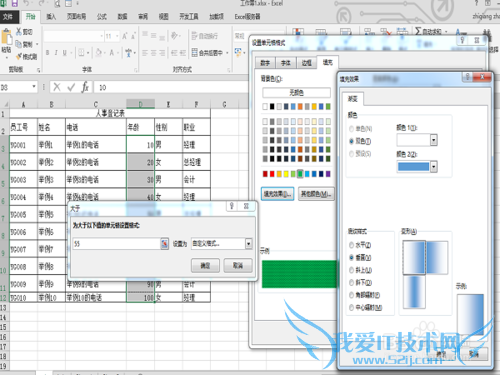Click the 其他颜色 More Colors button
The height and width of the screenshot is (375, 500).
316,194
